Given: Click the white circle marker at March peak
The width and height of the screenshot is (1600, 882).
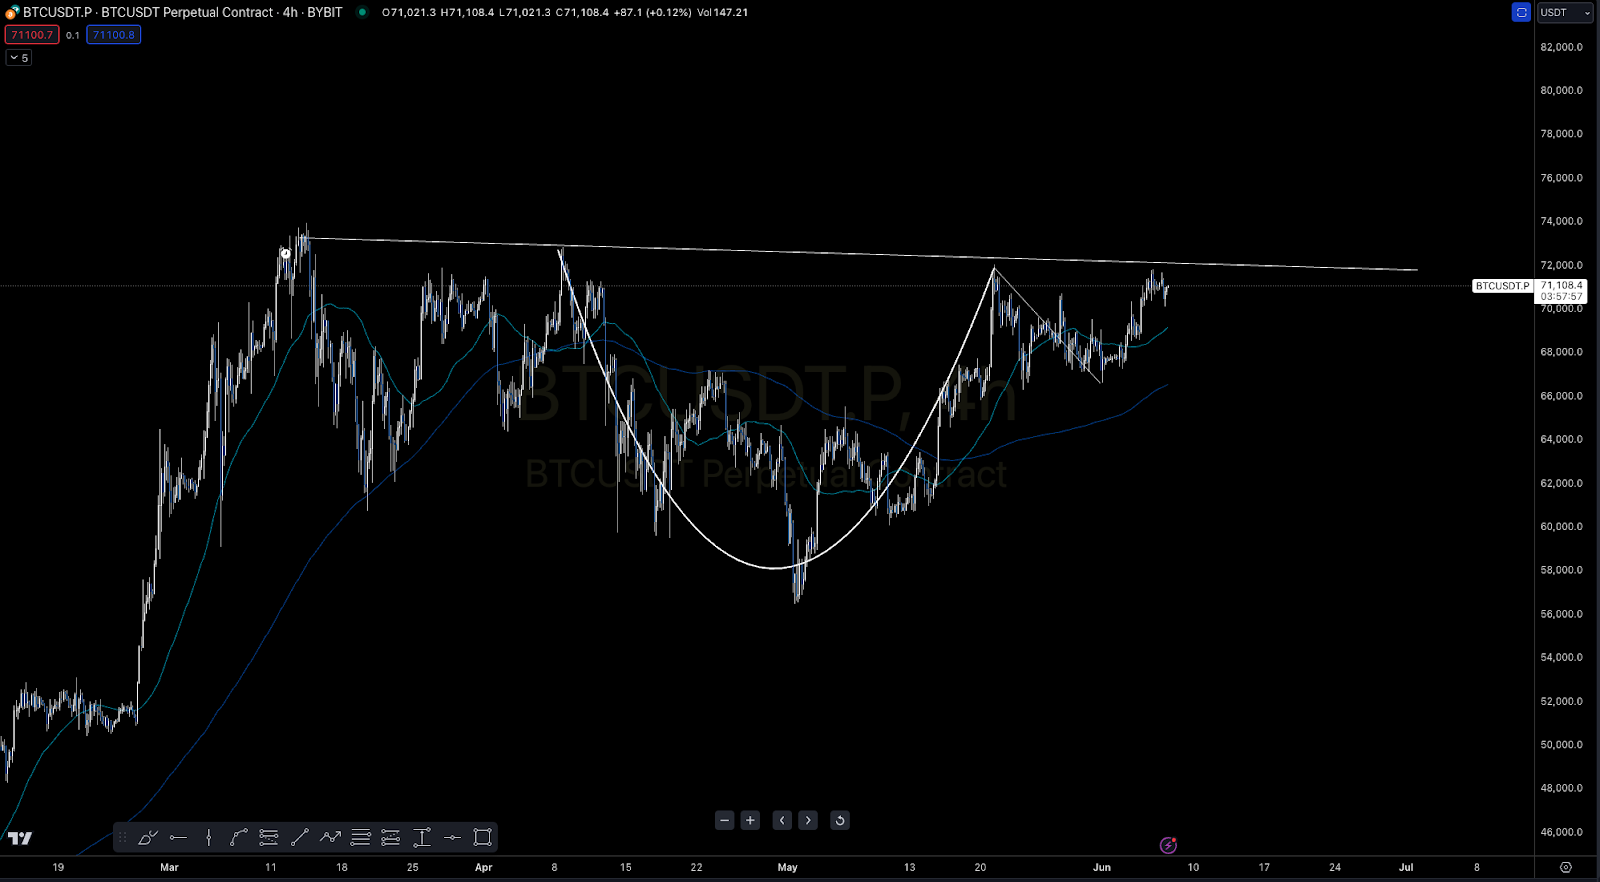Looking at the screenshot, I should [286, 253].
